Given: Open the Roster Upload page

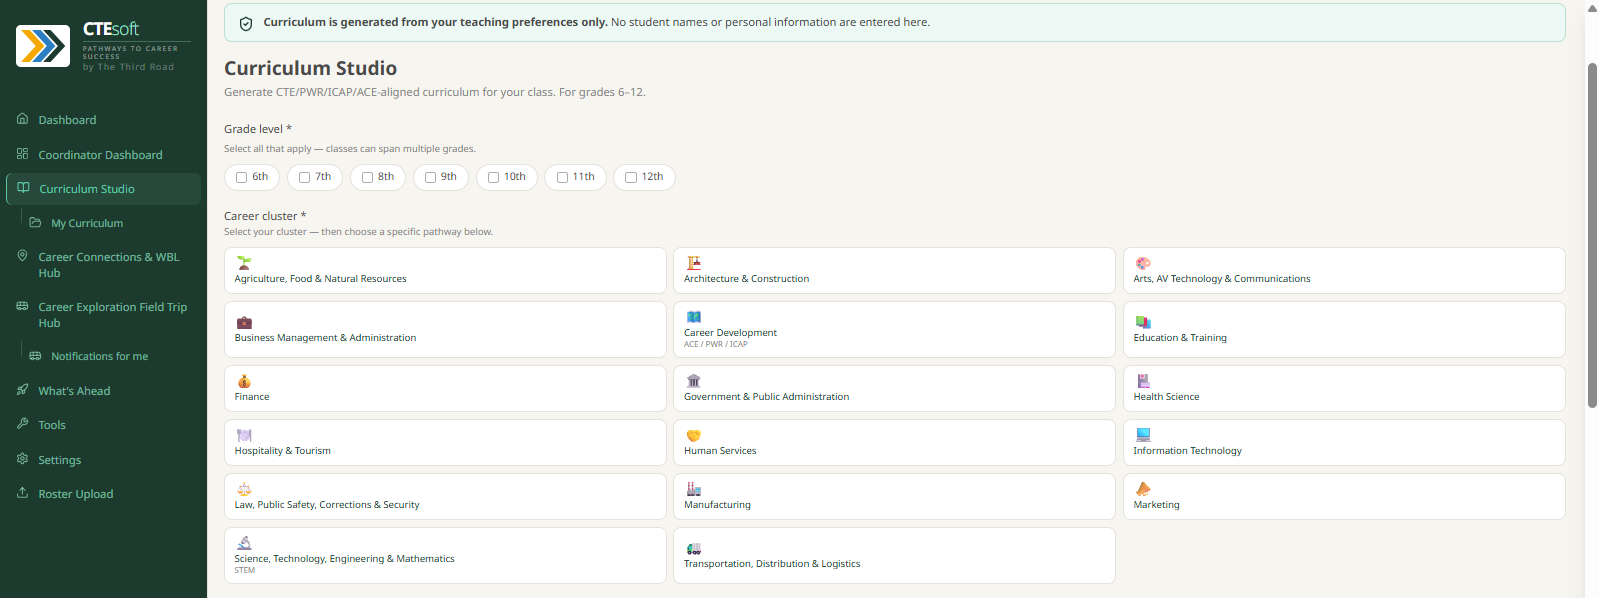Looking at the screenshot, I should 103,494.
